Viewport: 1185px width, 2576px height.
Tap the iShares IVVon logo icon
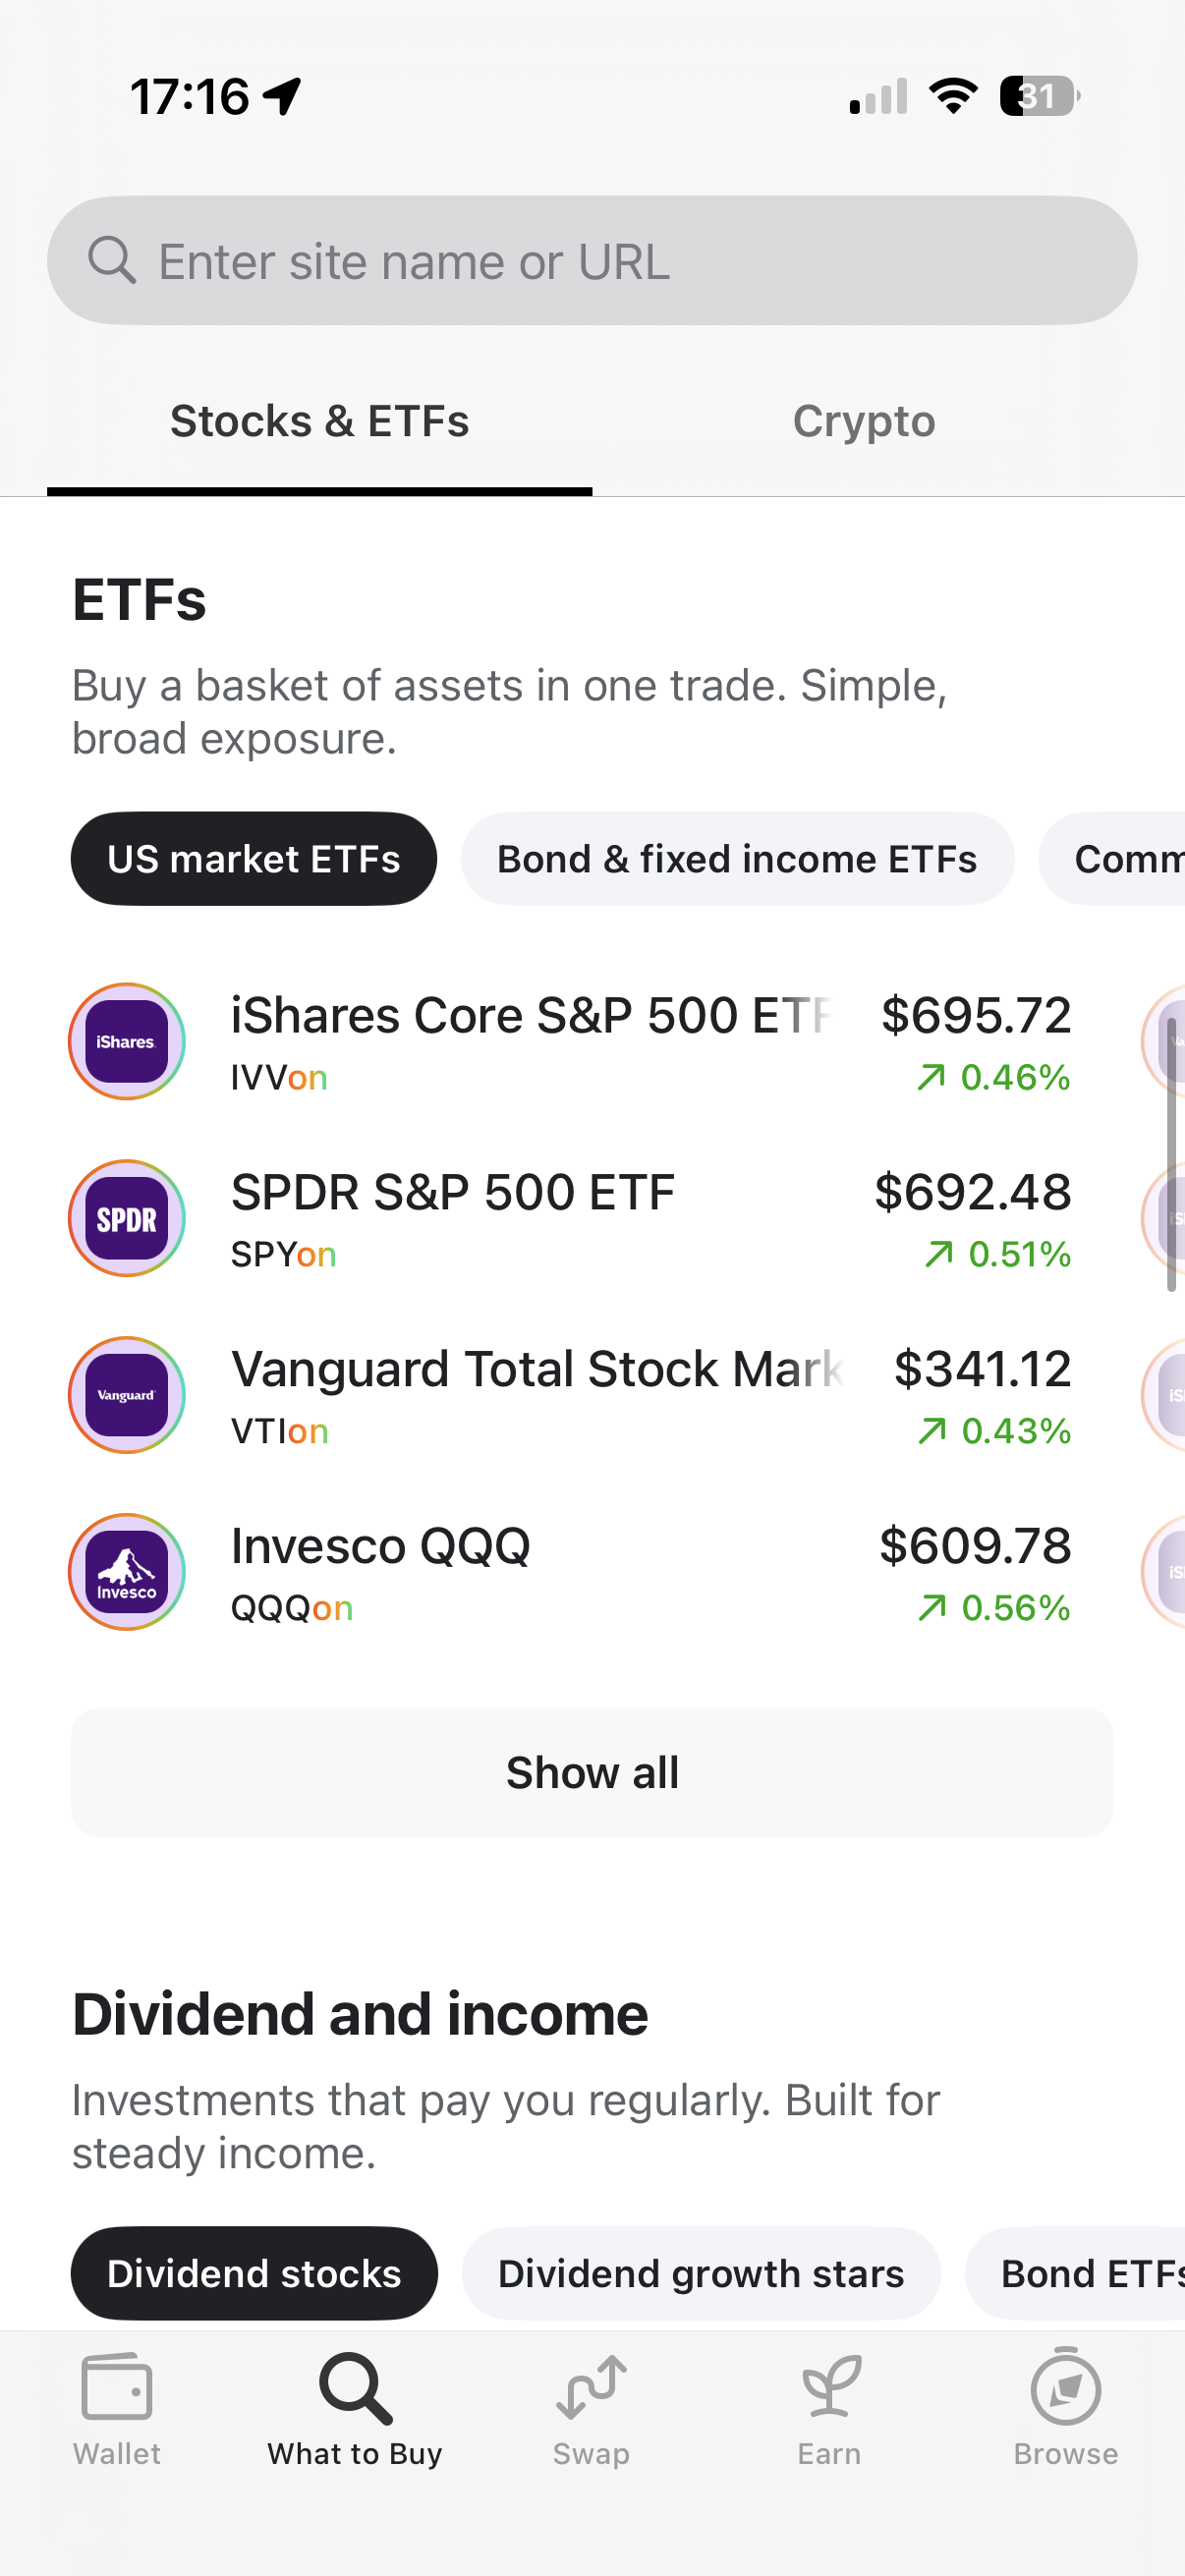point(127,1041)
